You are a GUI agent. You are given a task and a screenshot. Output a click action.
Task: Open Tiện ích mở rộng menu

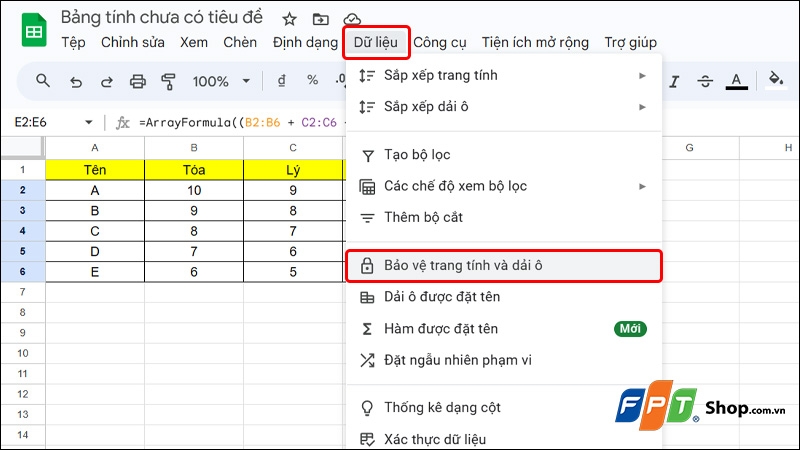[x=535, y=42]
